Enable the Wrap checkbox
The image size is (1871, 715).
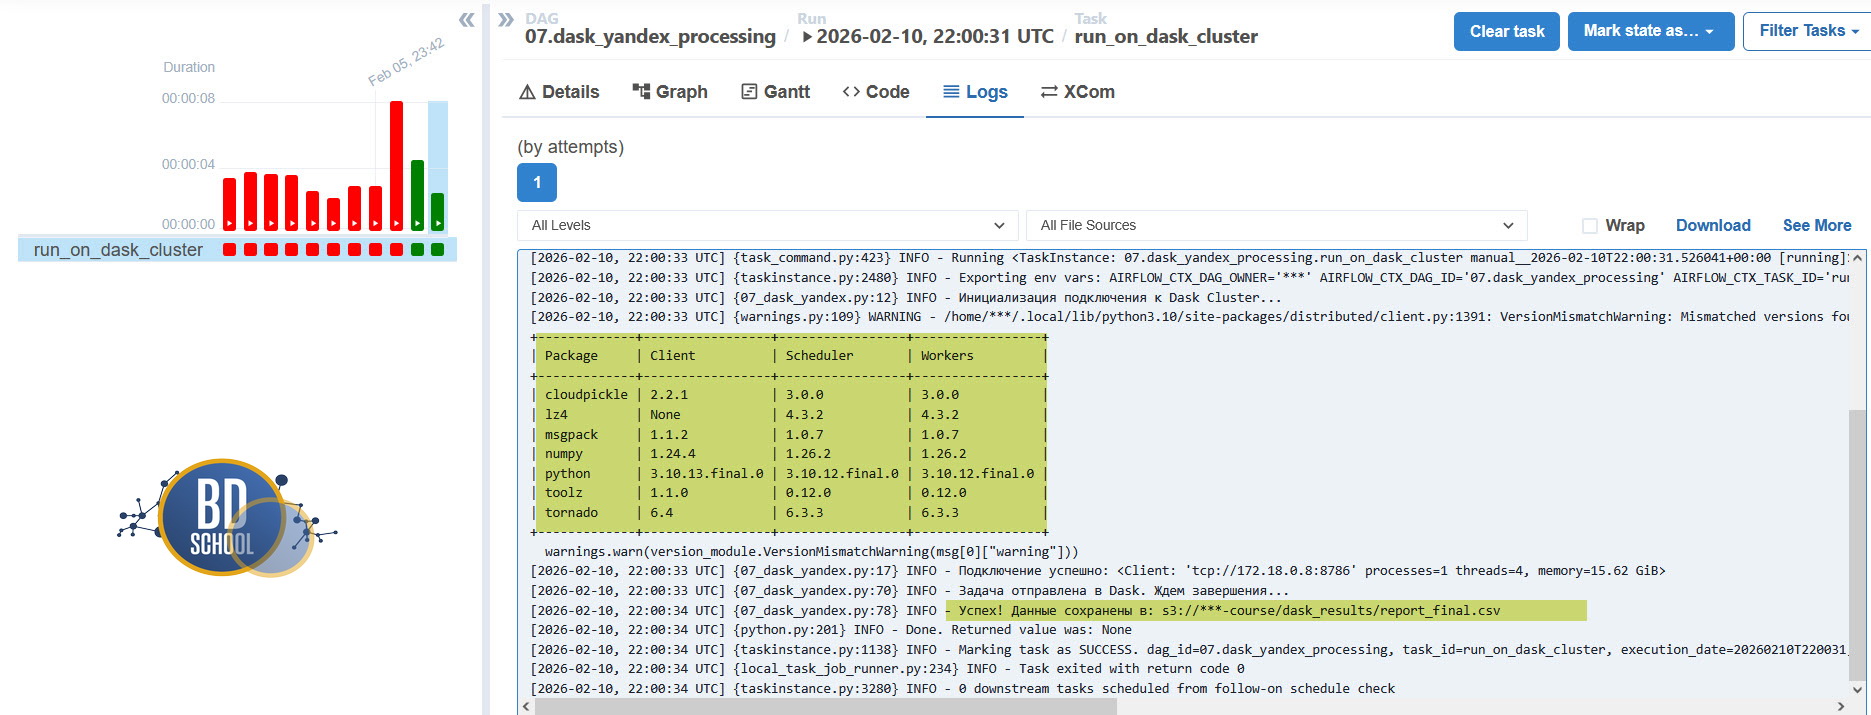click(1589, 226)
